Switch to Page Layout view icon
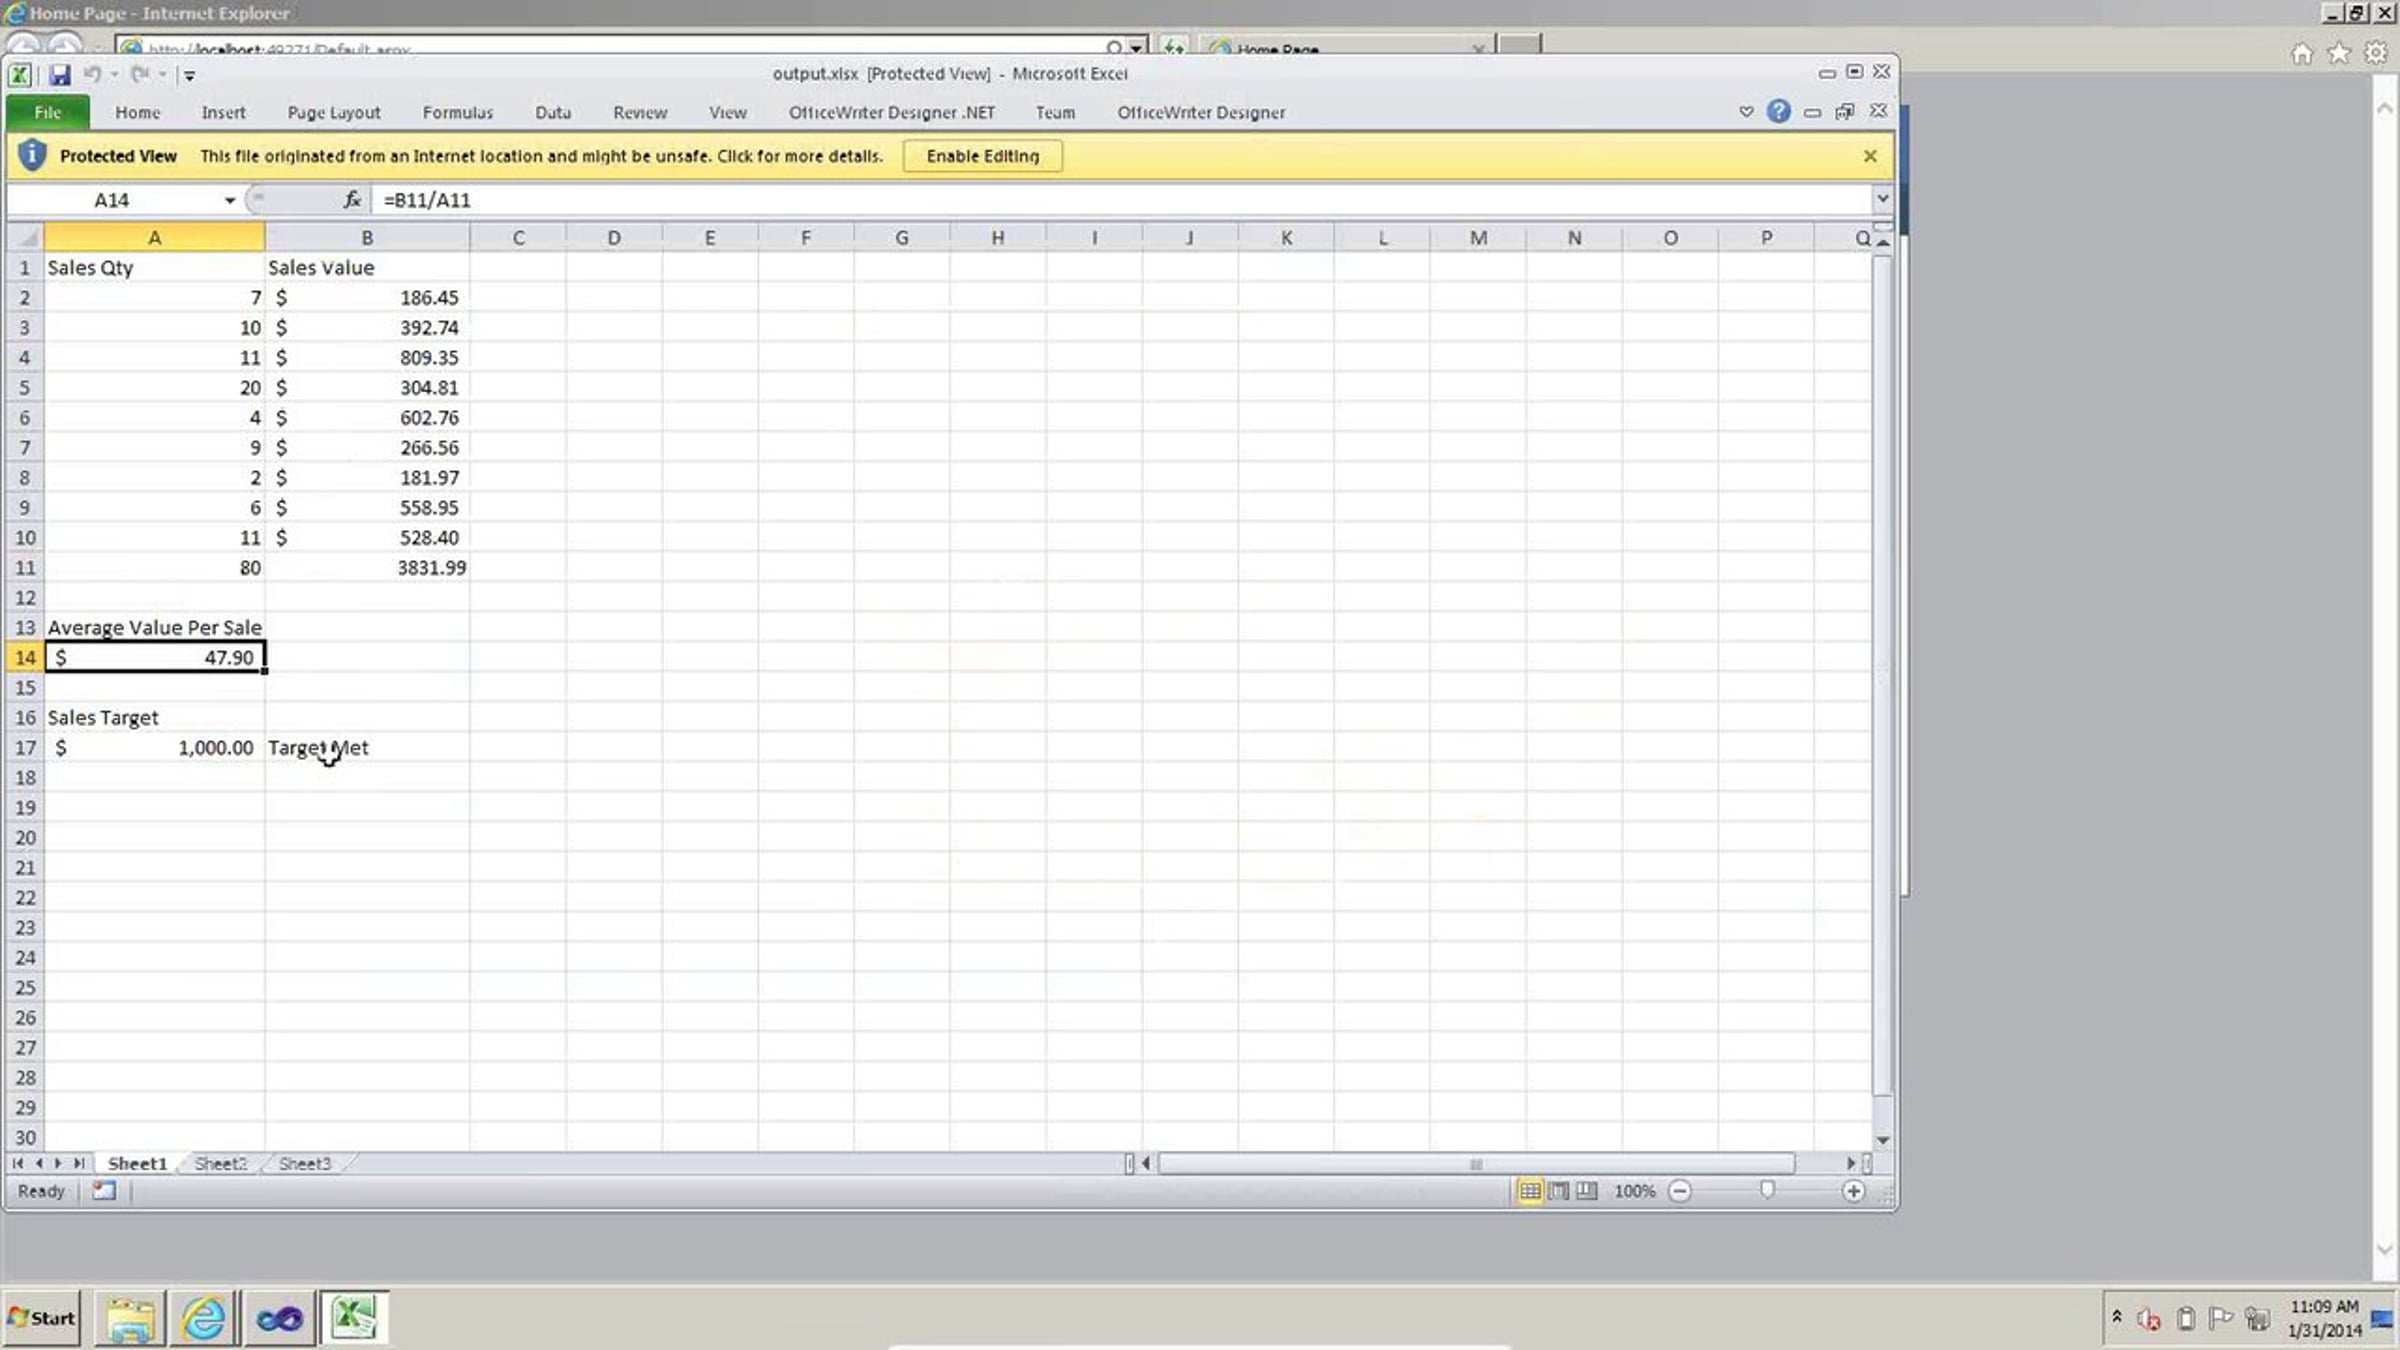 pyautogui.click(x=1558, y=1191)
